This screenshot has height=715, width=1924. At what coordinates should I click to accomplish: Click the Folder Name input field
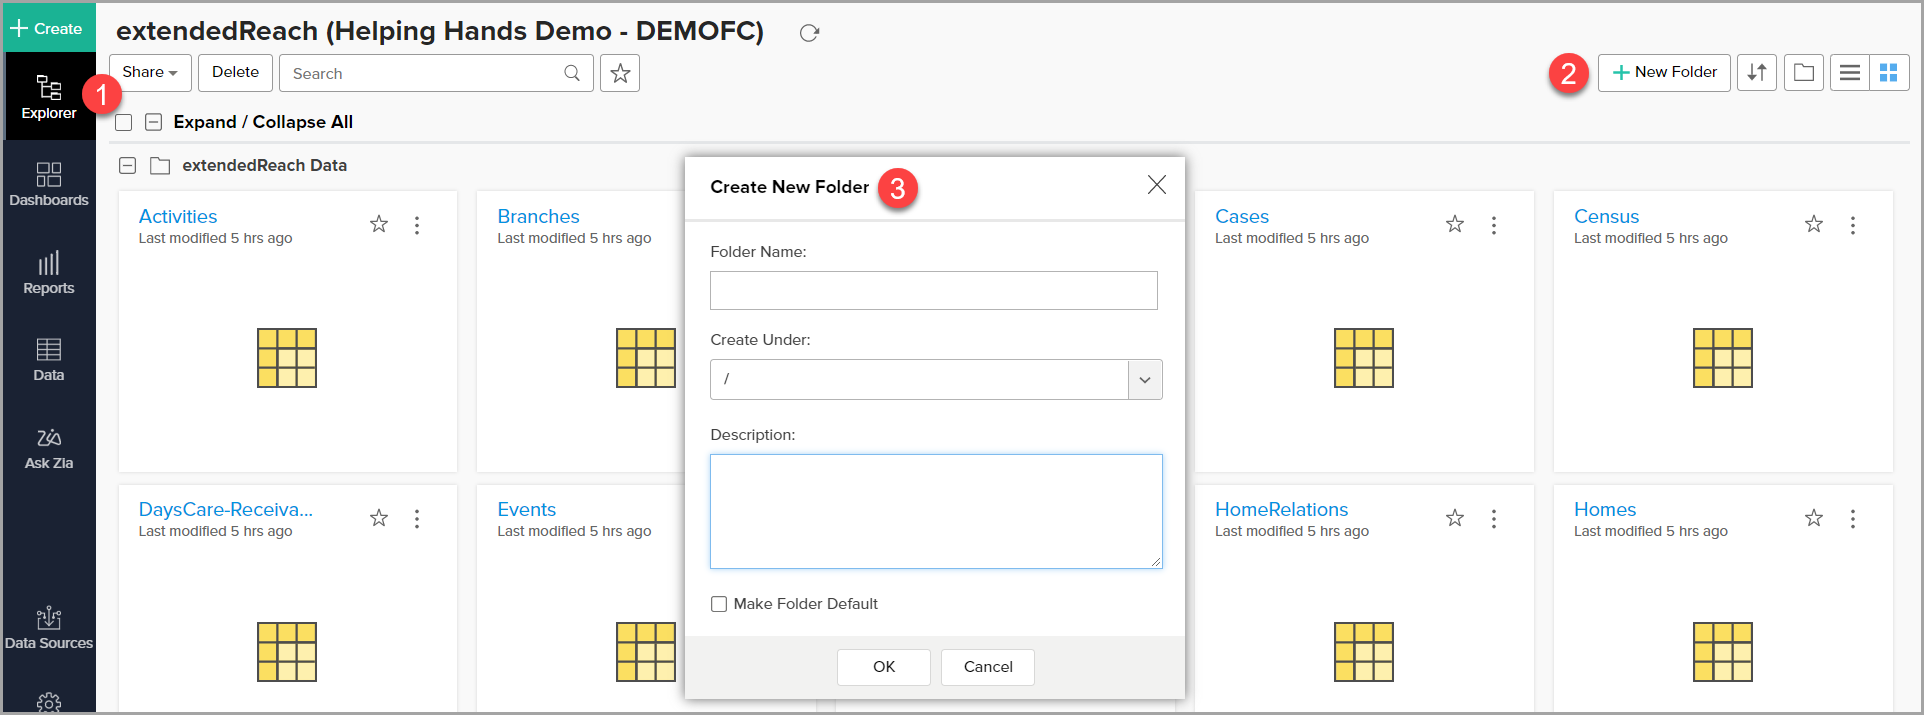tap(934, 290)
